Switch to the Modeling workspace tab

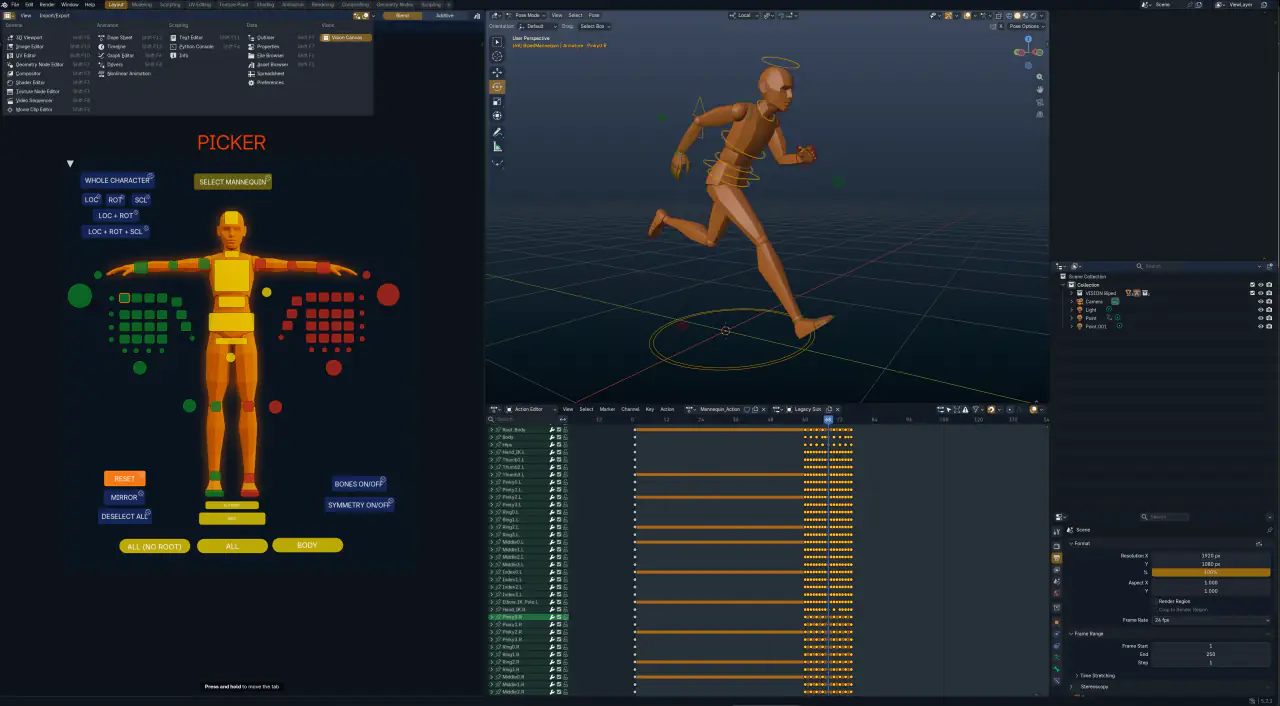point(142,4)
